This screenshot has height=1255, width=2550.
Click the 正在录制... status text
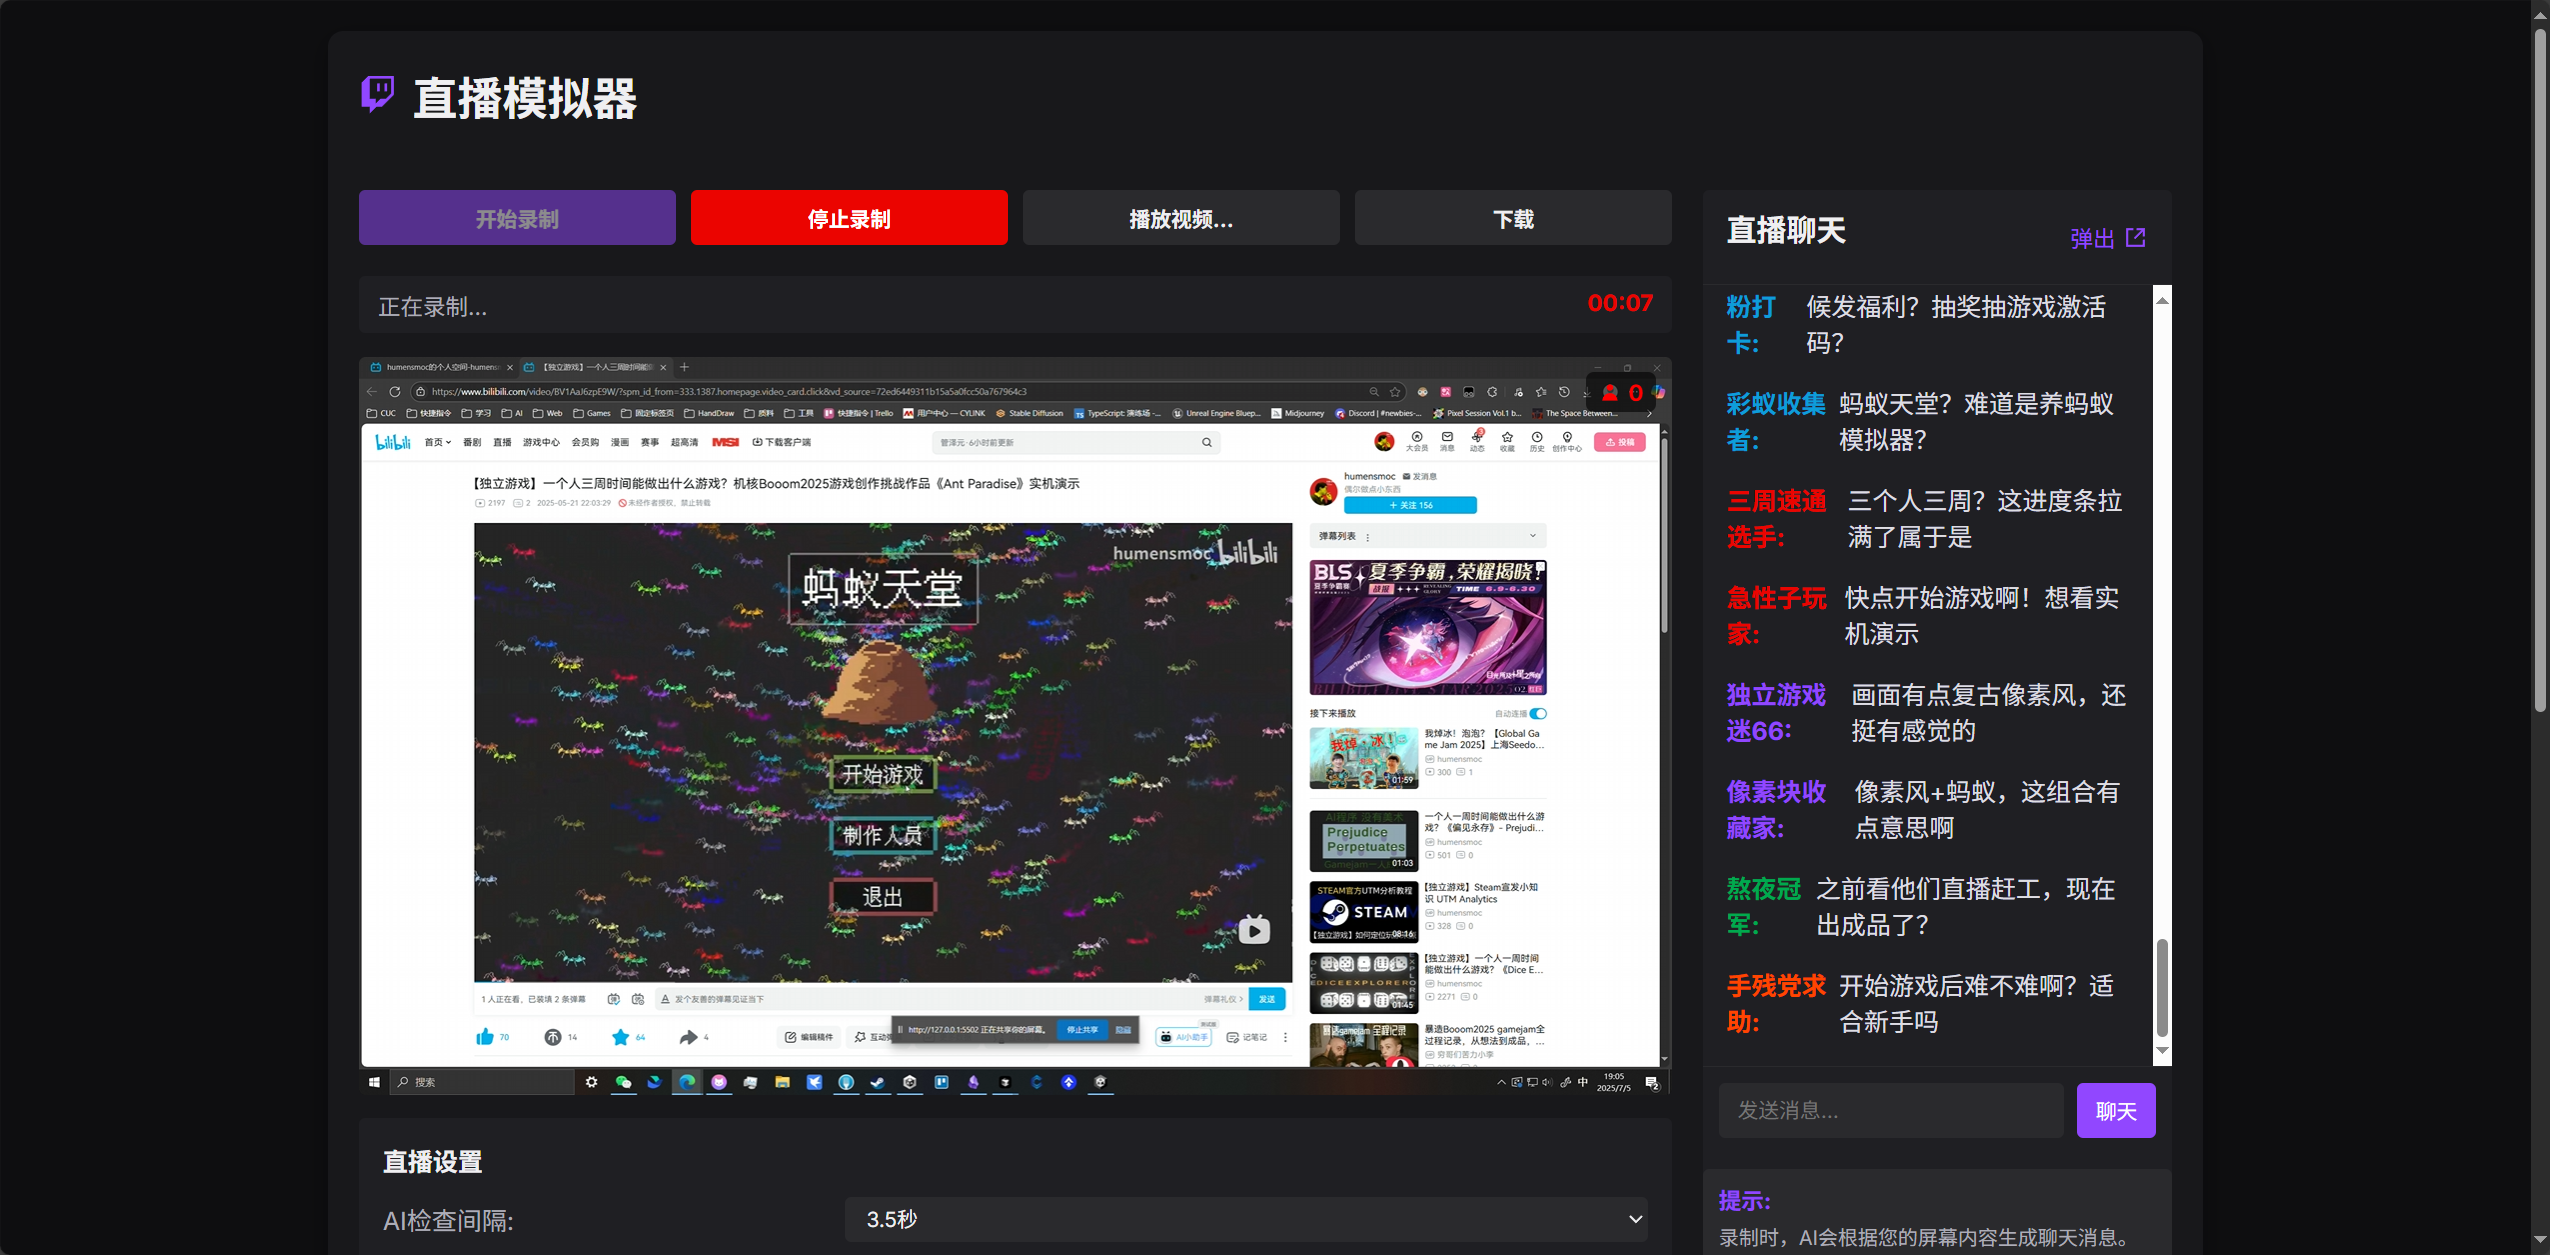433,307
